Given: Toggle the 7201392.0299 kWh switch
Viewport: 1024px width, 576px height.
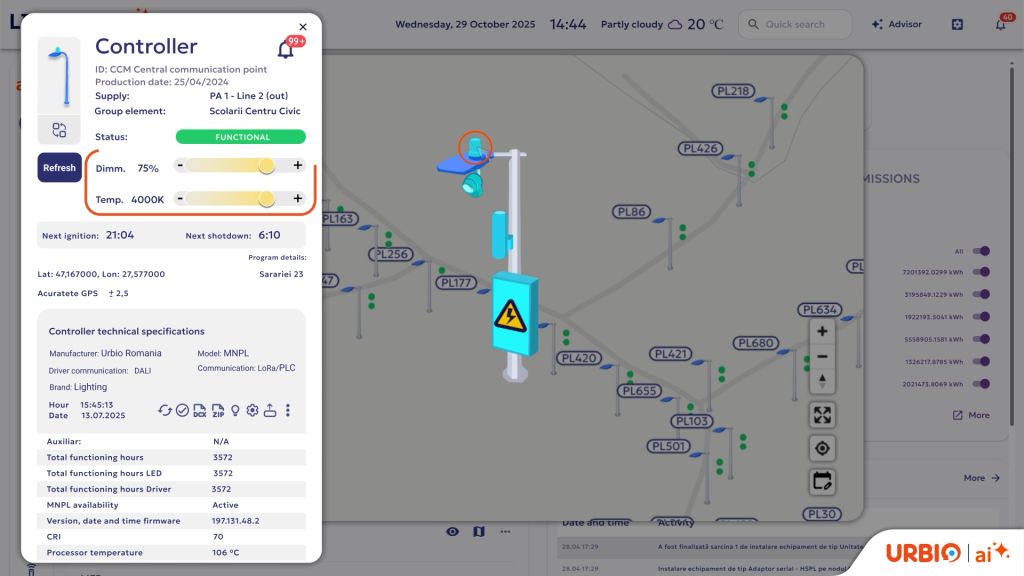Looking at the screenshot, I should coord(981,272).
